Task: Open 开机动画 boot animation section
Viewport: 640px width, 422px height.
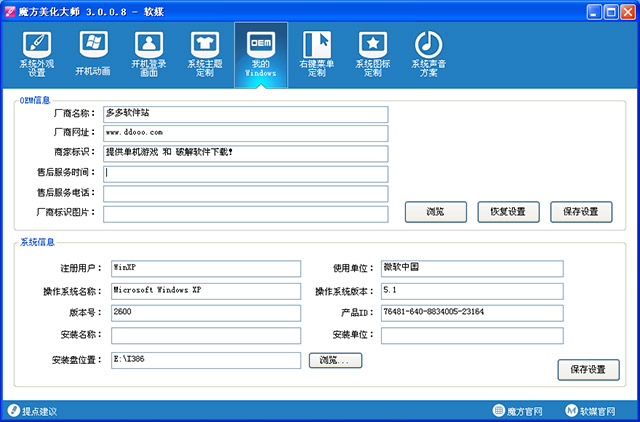Action: (93, 54)
